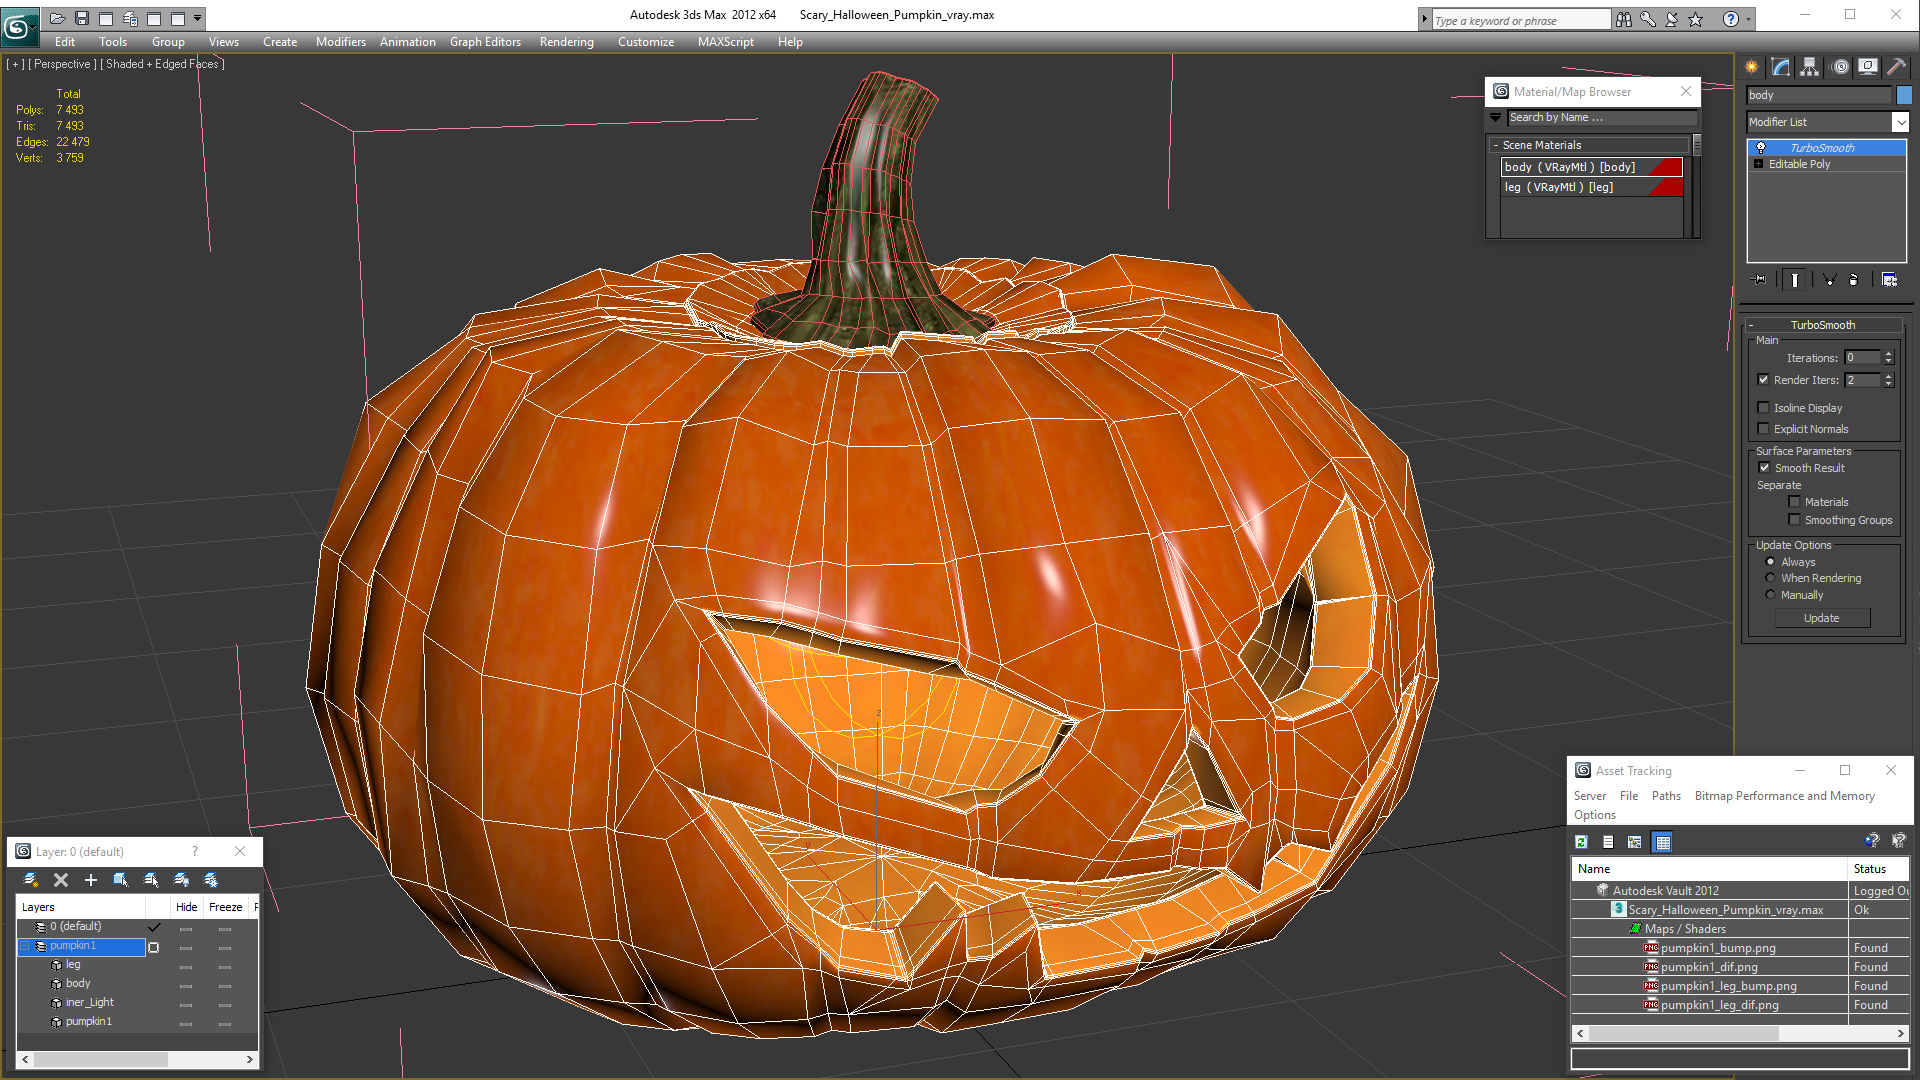Collapse the pumpkin1 layer tree
This screenshot has height=1080, width=1920.
pyautogui.click(x=26, y=946)
